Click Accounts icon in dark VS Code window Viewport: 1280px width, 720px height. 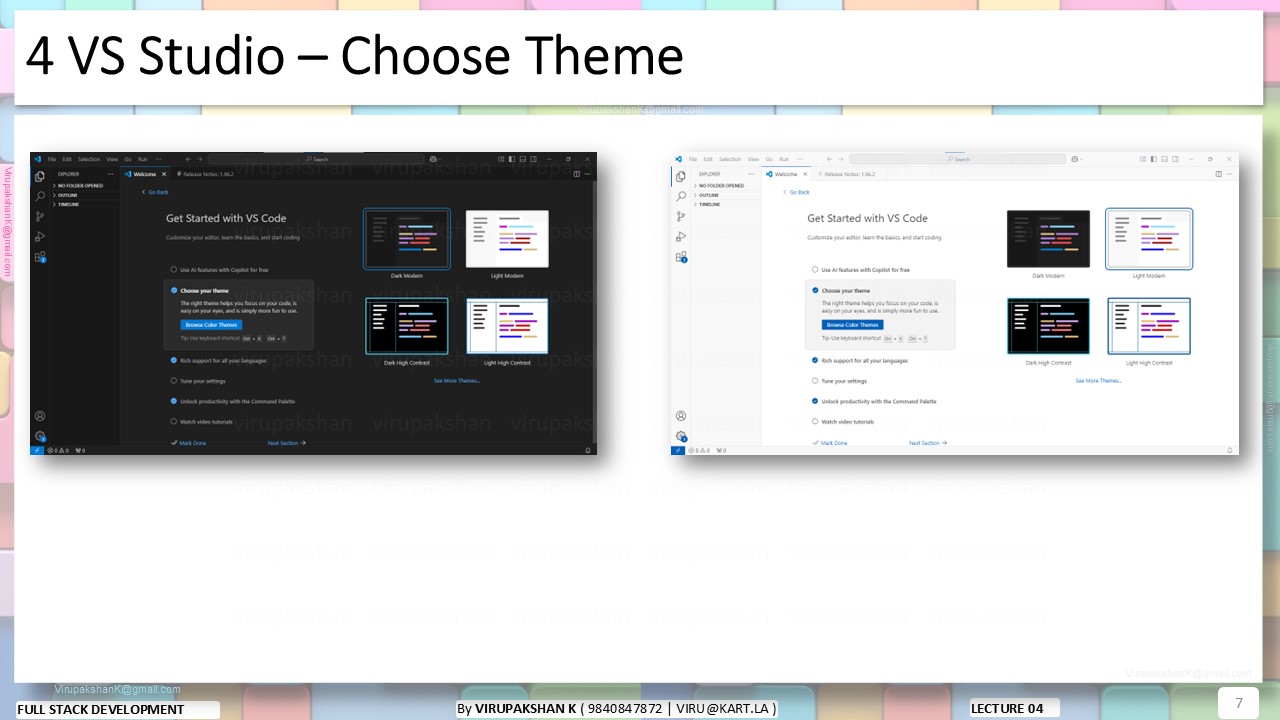[x=40, y=416]
